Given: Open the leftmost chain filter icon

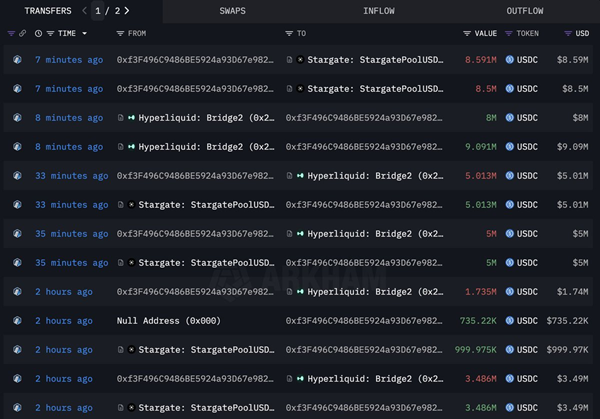Looking at the screenshot, I should click(11, 34).
